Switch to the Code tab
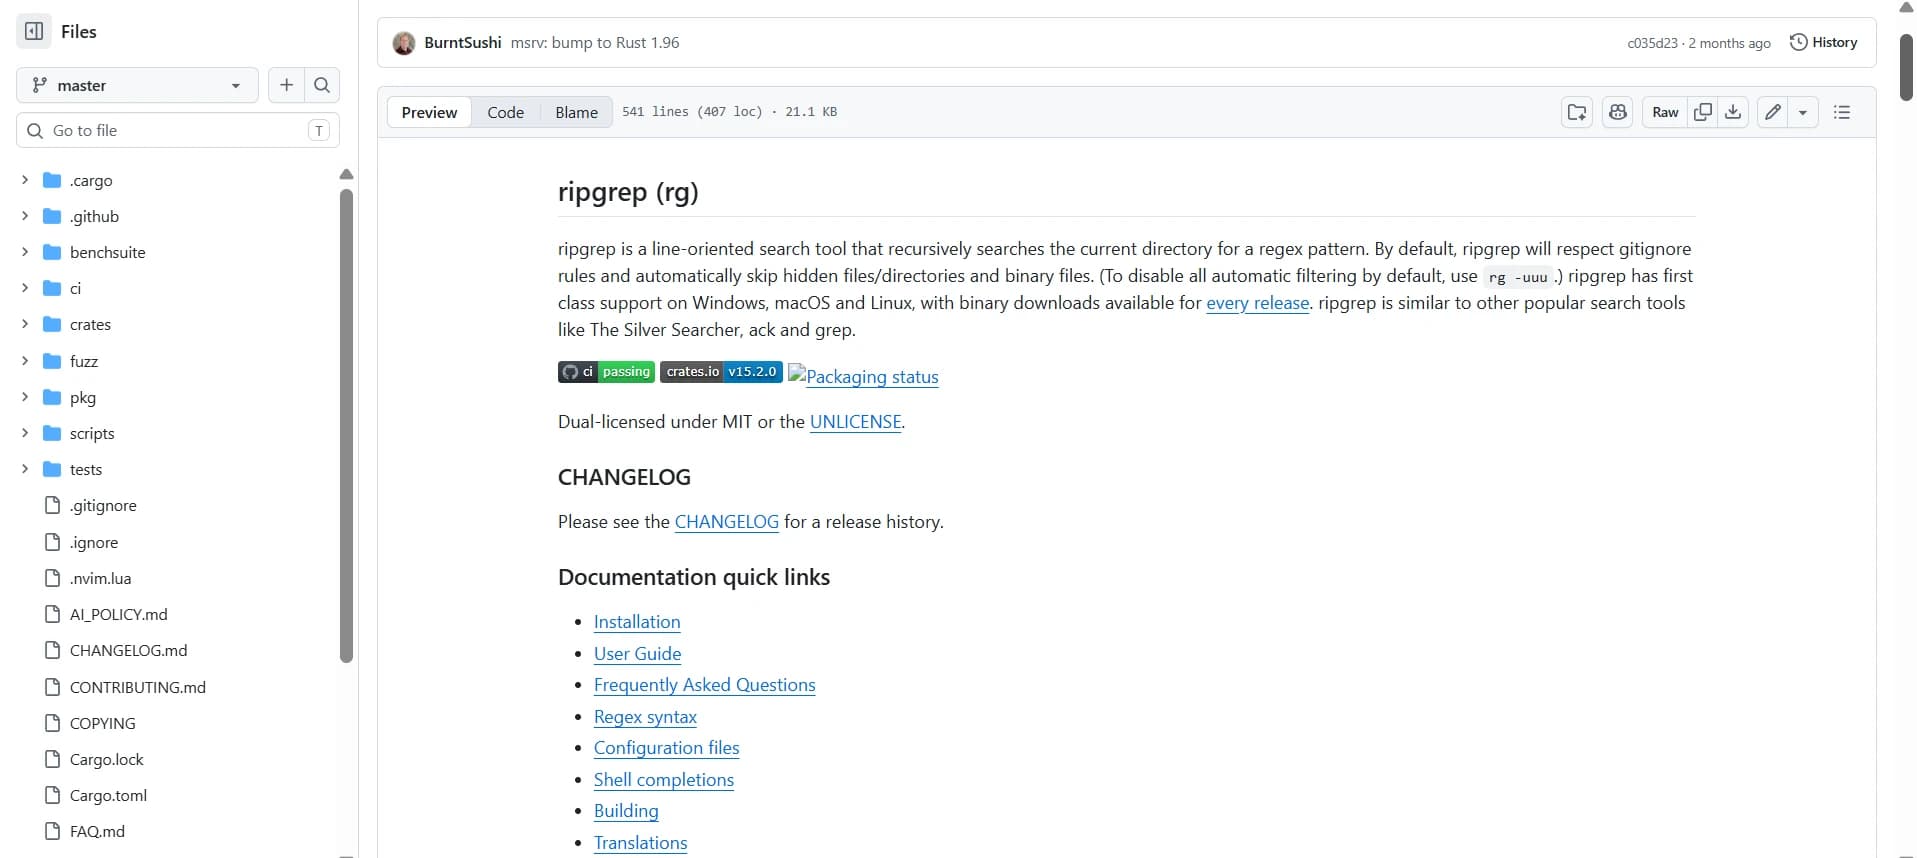The height and width of the screenshot is (858, 1917). 505,112
